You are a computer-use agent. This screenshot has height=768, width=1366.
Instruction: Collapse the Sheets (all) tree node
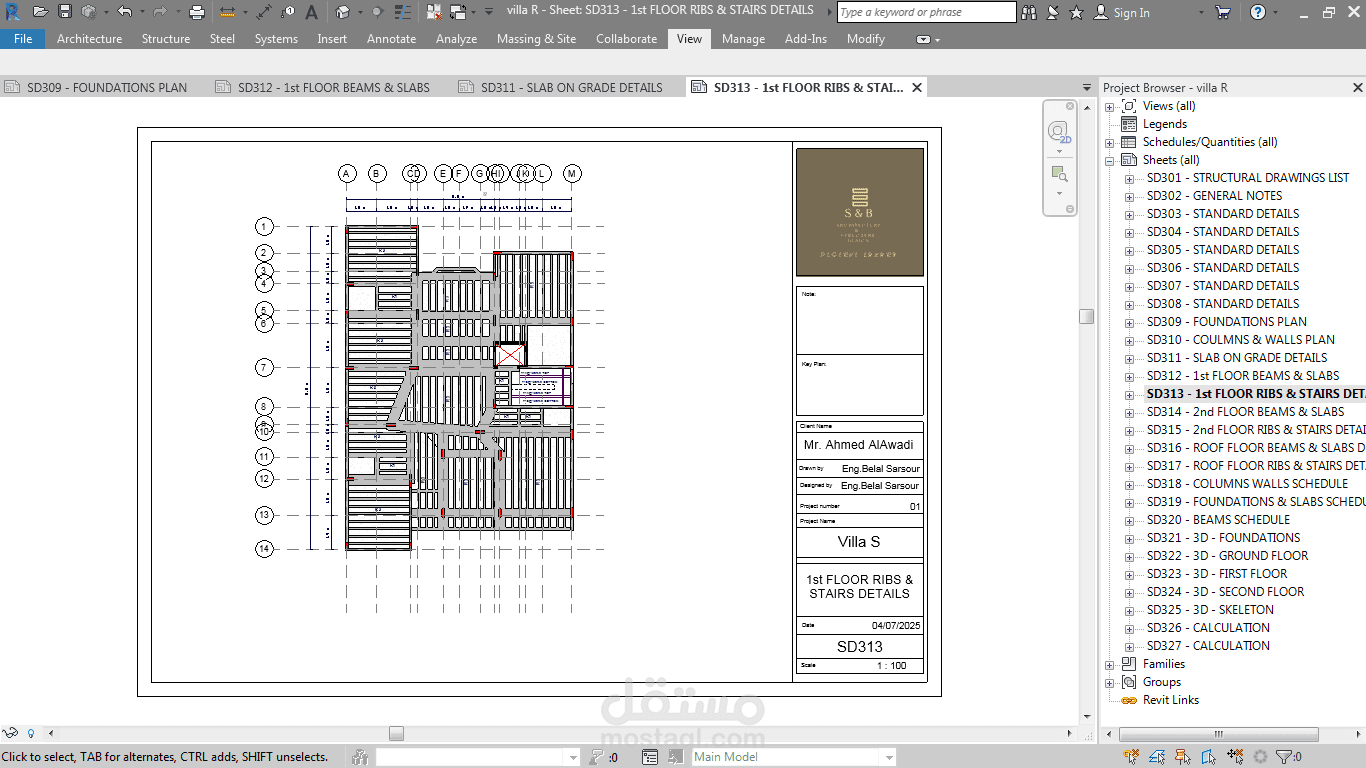[1109, 160]
